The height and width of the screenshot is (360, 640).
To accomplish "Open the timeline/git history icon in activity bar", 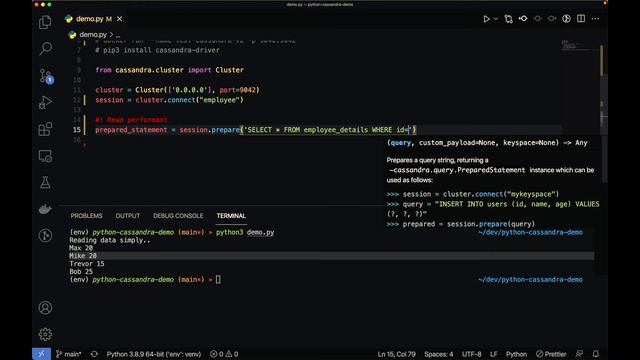I will click(x=45, y=236).
